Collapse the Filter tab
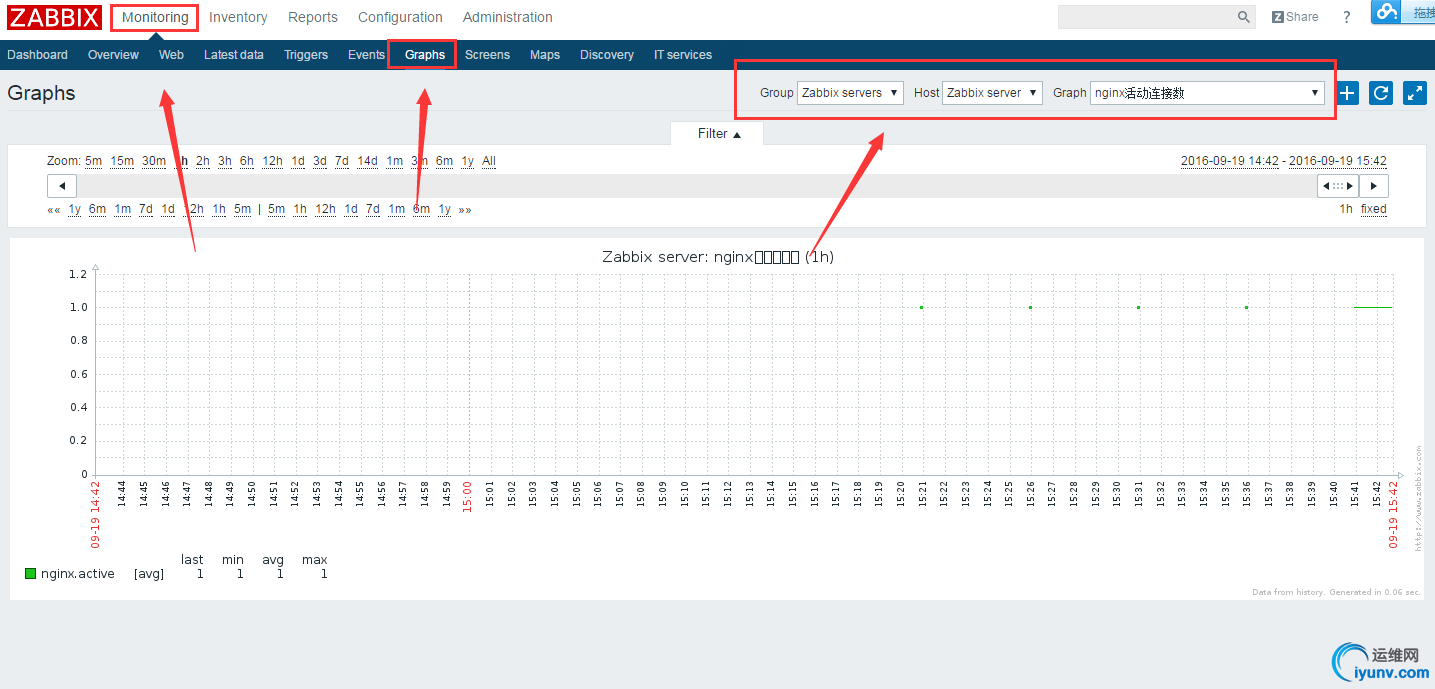The height and width of the screenshot is (689, 1435). pos(718,134)
